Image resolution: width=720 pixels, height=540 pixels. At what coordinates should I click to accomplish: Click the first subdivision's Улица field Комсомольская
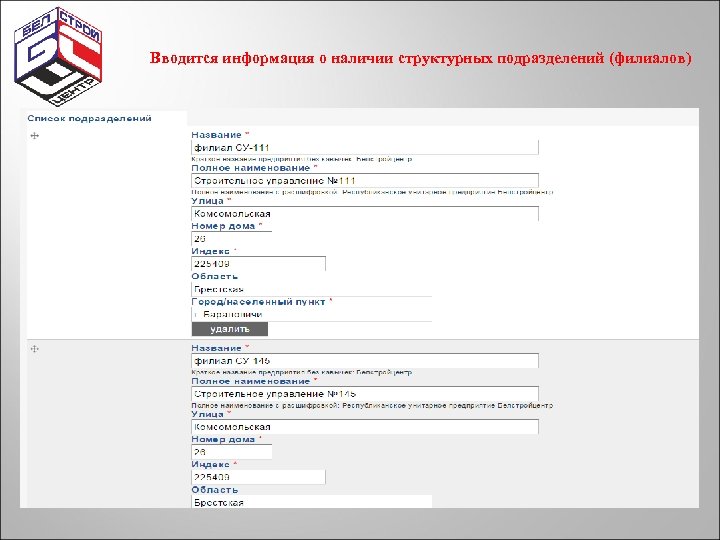point(365,214)
